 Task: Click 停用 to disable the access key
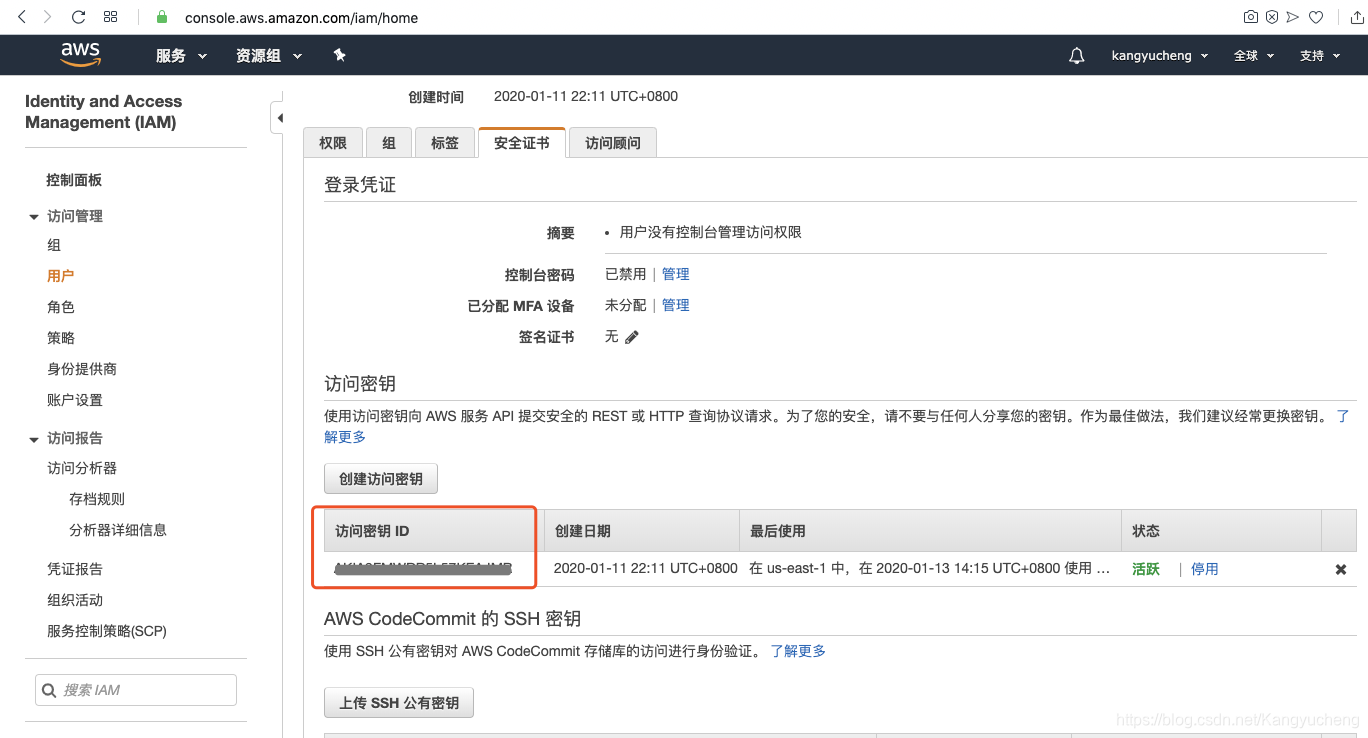pos(1204,568)
